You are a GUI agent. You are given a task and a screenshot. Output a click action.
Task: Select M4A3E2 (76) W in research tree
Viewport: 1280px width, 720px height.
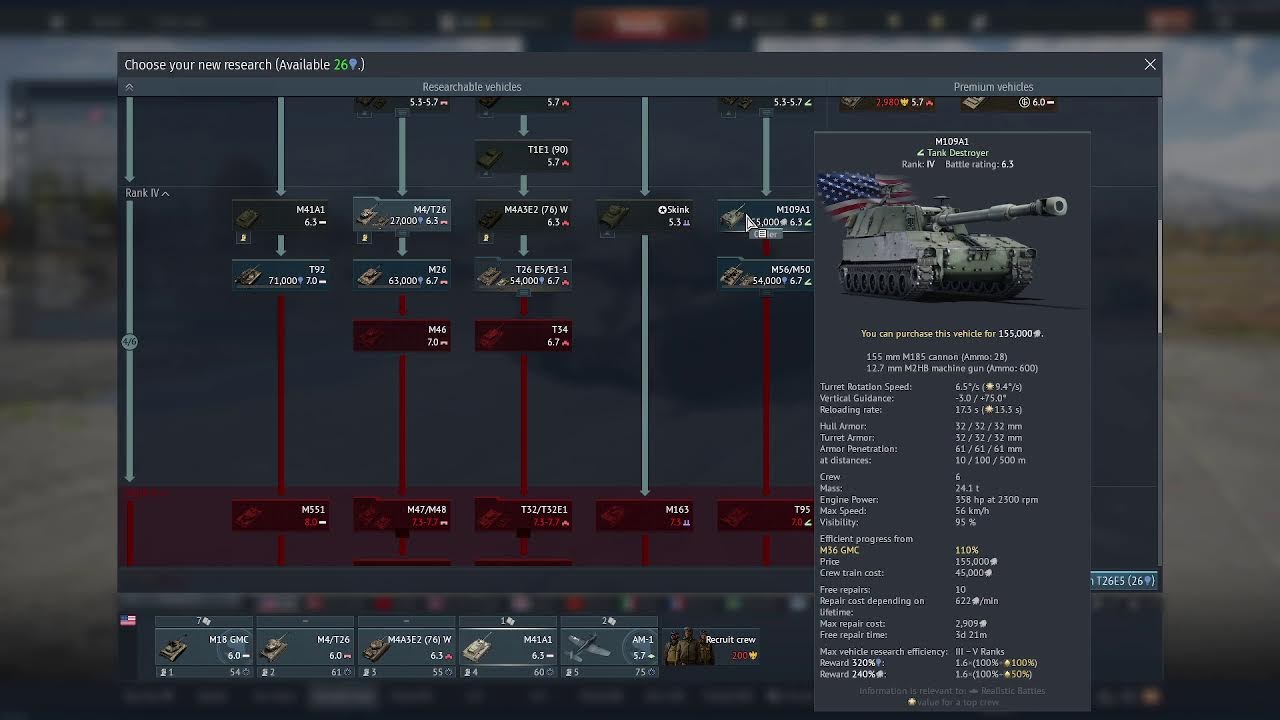click(x=523, y=216)
